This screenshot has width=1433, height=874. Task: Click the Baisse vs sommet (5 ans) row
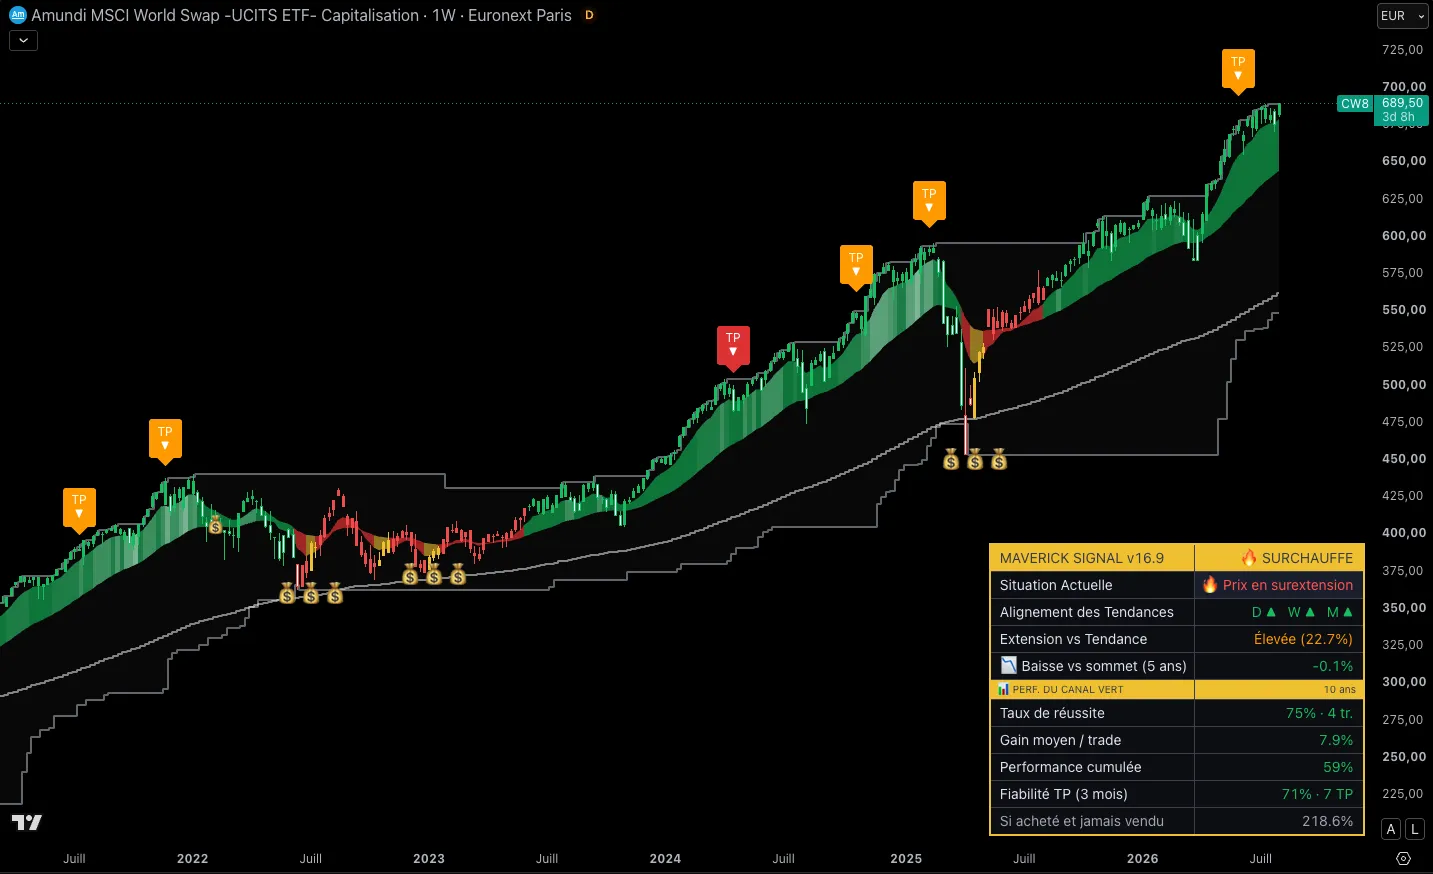[1177, 666]
